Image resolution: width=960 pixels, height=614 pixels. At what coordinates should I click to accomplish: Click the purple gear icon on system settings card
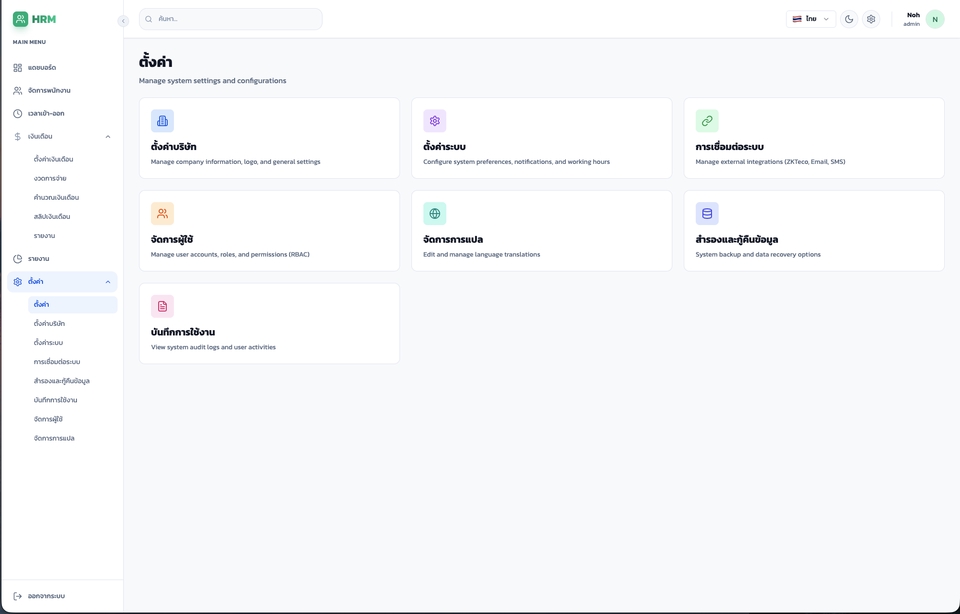[434, 121]
